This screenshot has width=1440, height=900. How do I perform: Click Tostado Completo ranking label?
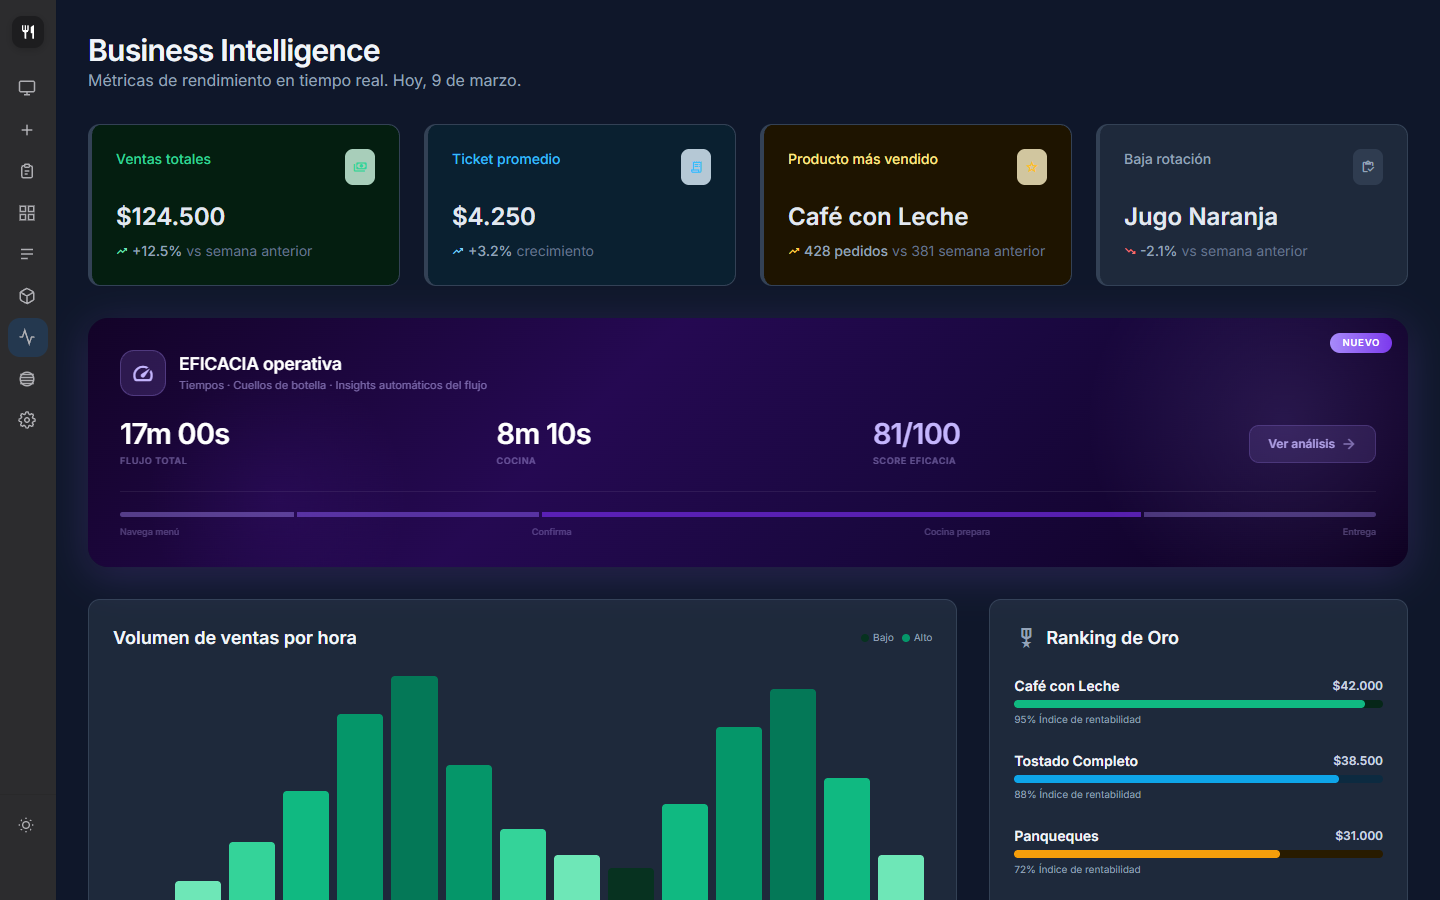pyautogui.click(x=1076, y=761)
